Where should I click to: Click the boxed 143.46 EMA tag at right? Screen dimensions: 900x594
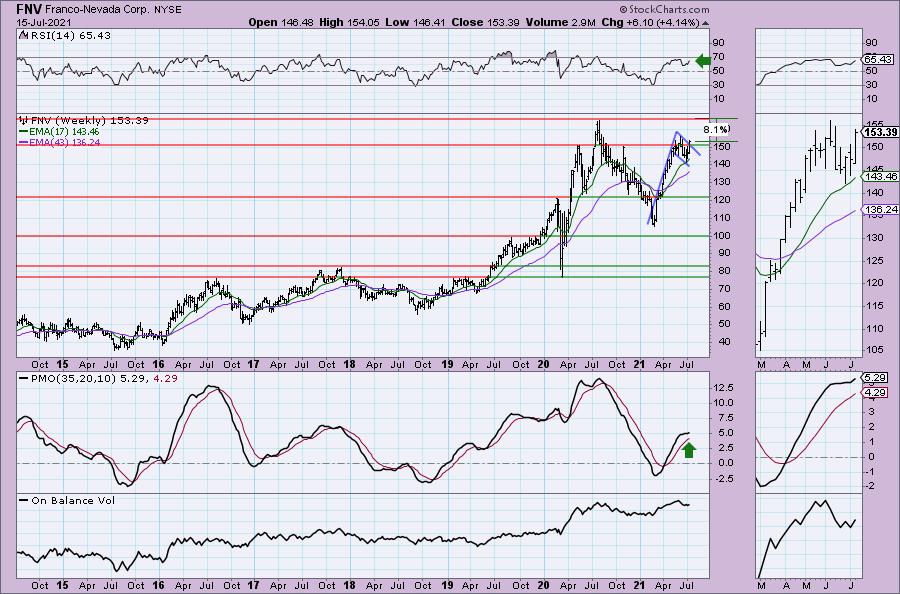[x=880, y=177]
